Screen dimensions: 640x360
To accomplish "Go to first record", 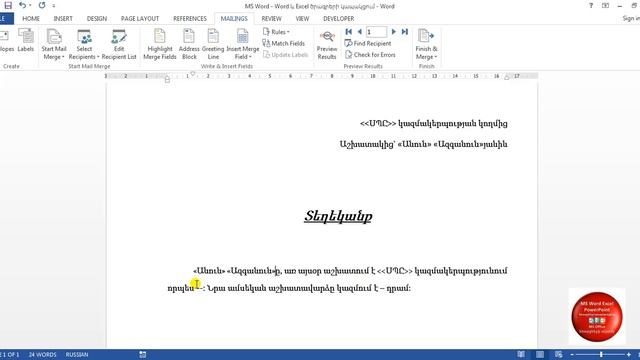I will pos(349,32).
